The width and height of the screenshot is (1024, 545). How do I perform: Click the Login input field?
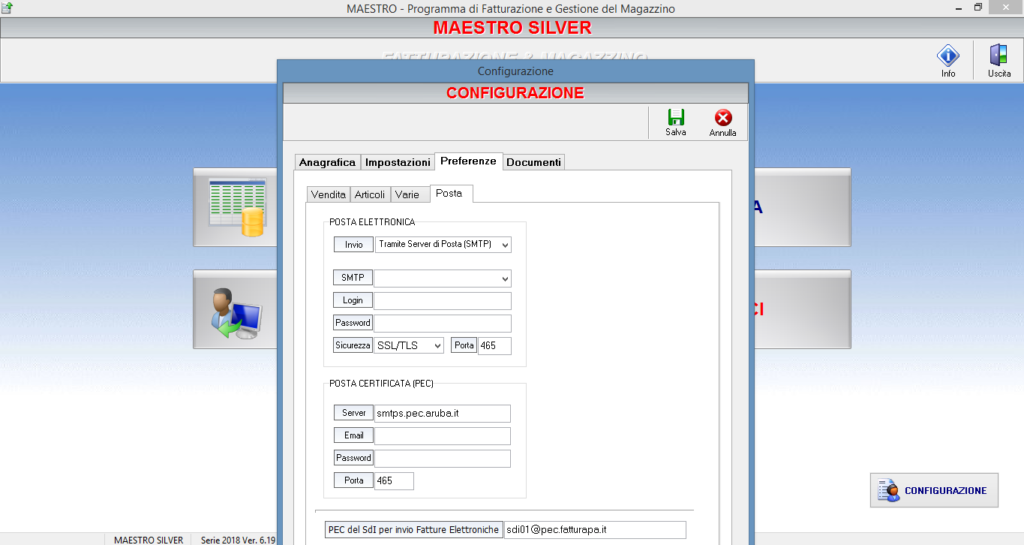pos(443,301)
